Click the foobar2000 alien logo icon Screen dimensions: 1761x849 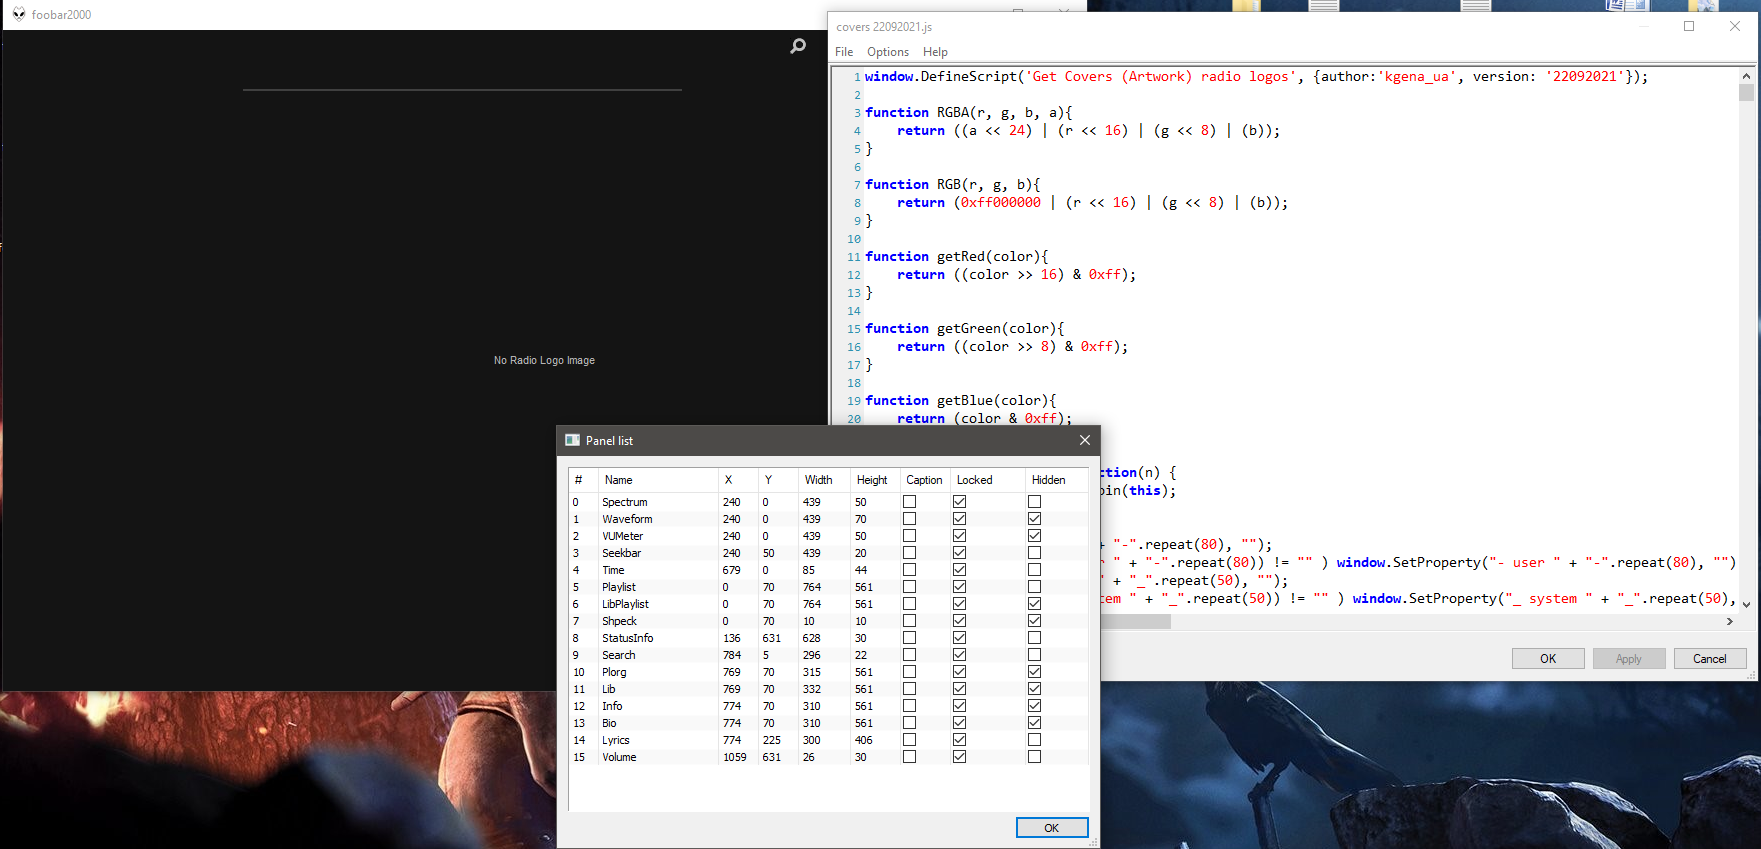[x=19, y=14]
